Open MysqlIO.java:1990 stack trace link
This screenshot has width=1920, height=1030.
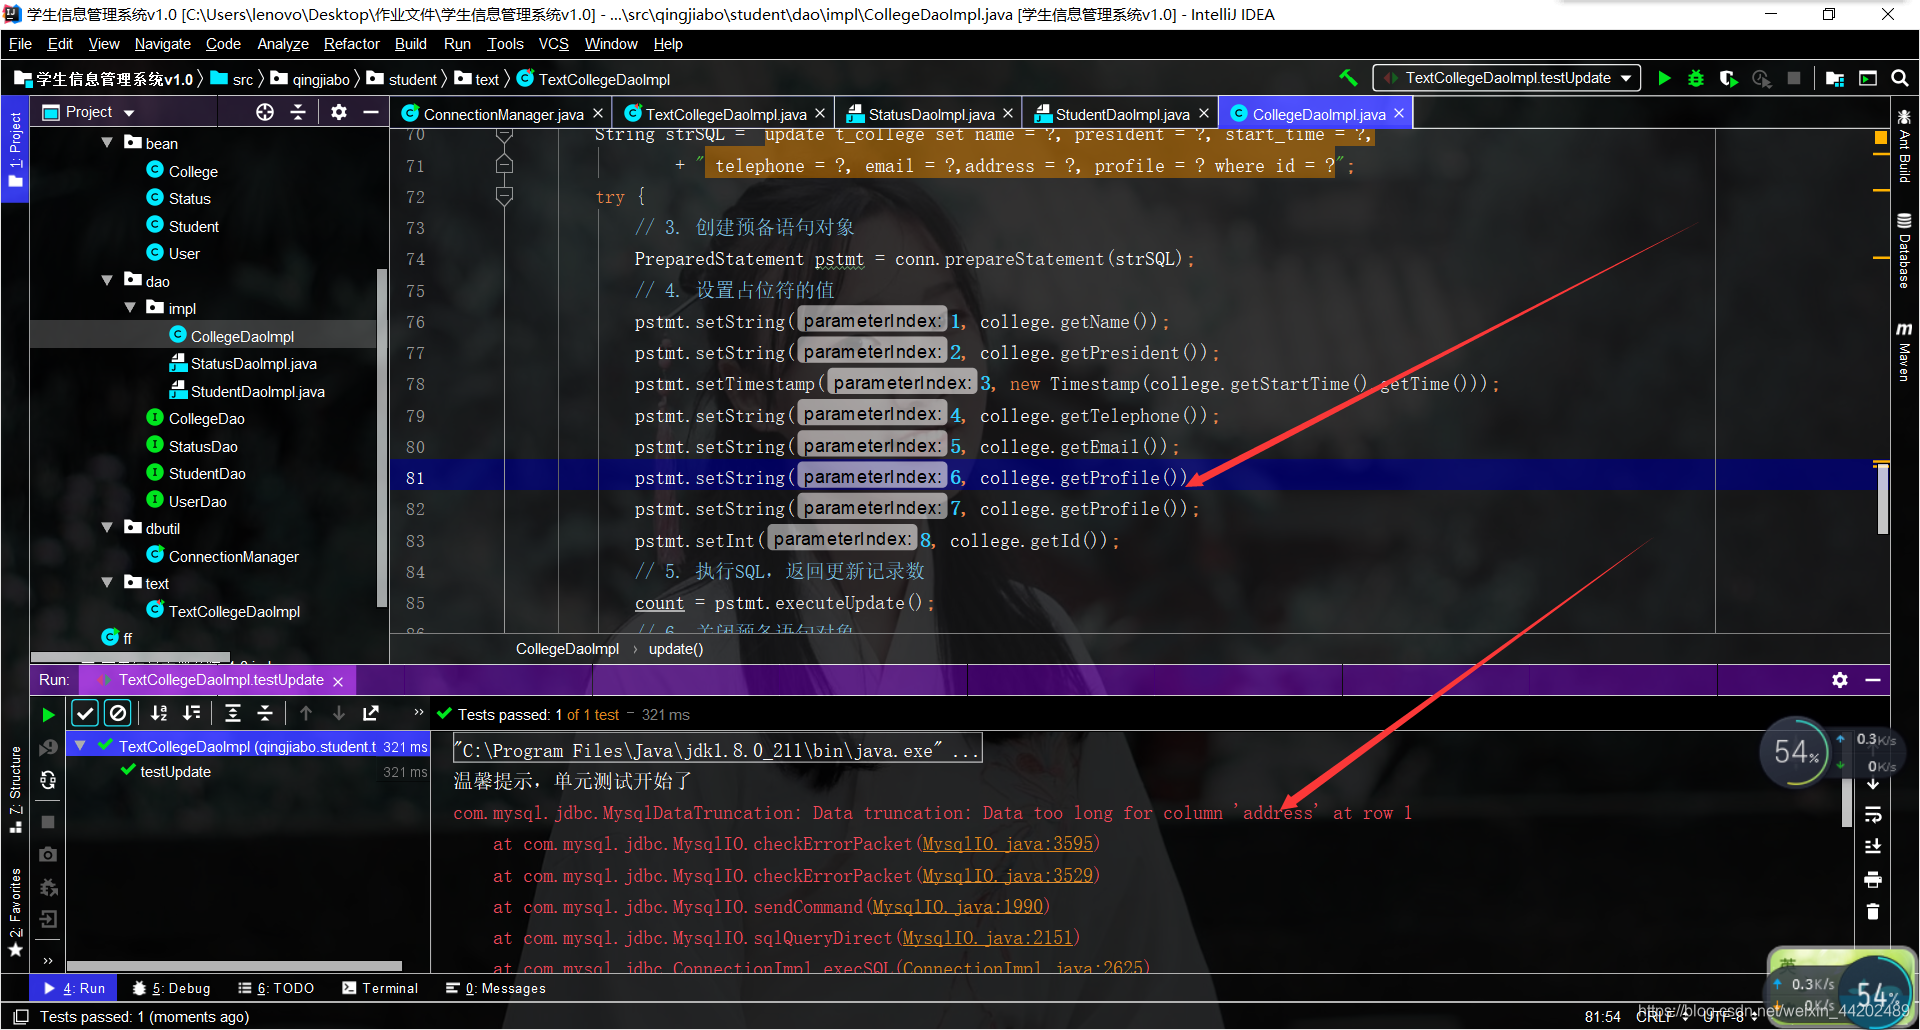957,907
